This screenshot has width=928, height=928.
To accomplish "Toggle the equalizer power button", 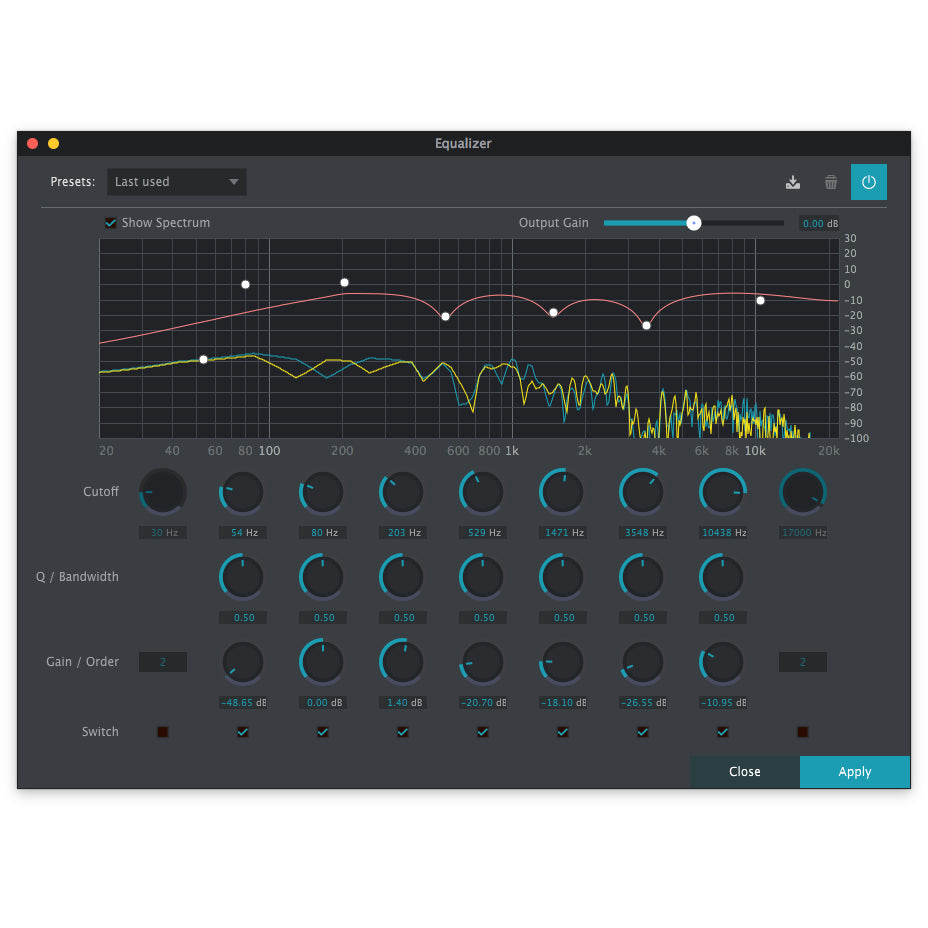I will [868, 182].
